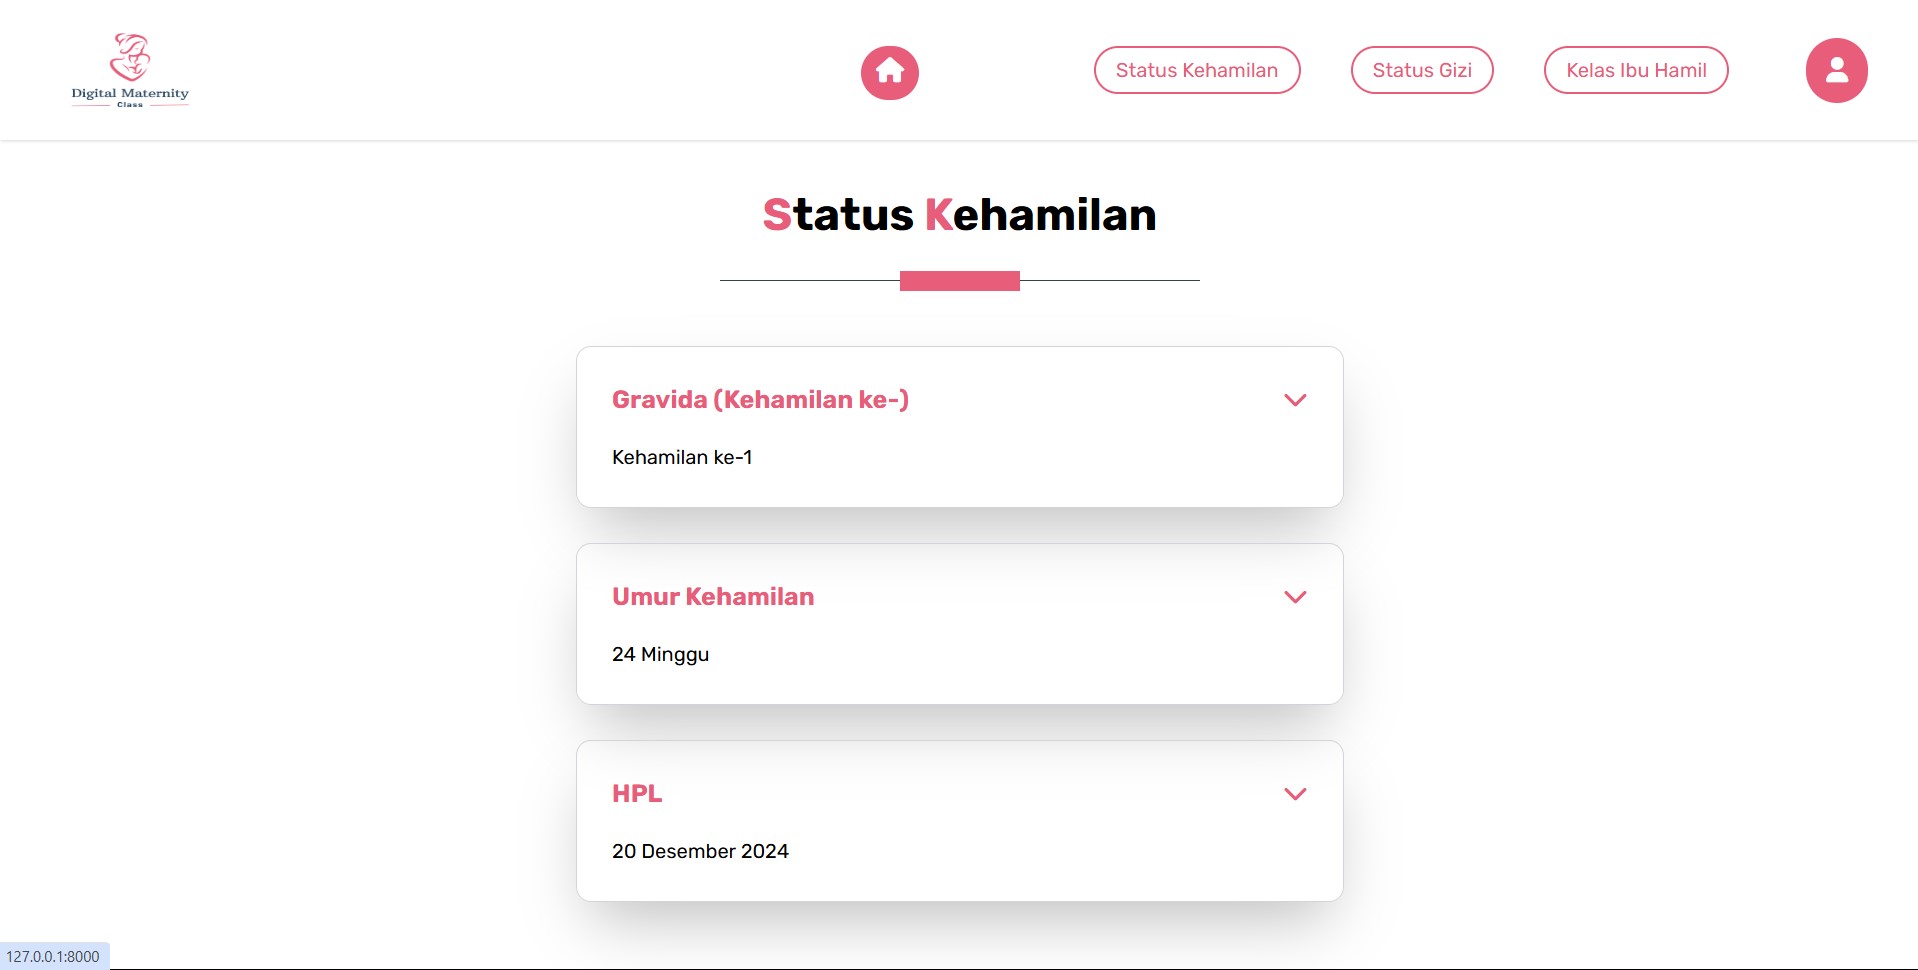Screen dimensions: 1918x970
Task: Expand the Gravida (Kehamilan ke-) chevron
Action: tap(1295, 400)
